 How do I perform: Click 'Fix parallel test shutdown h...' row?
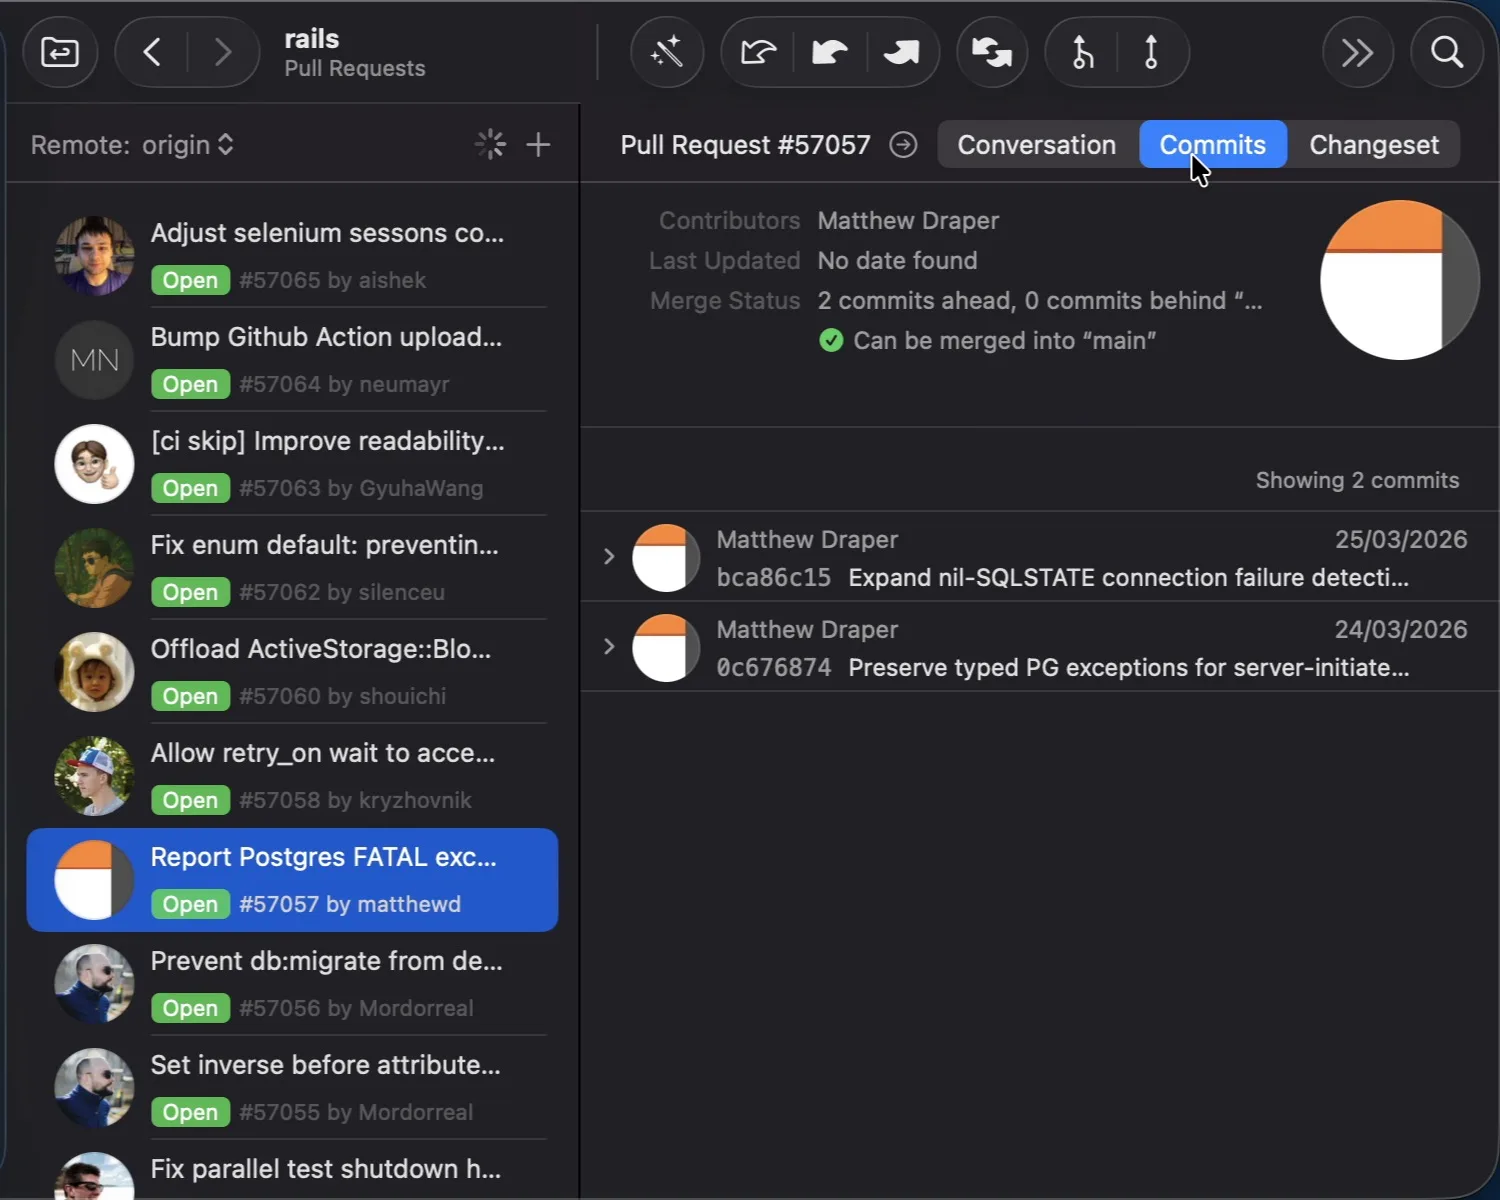(292, 1170)
